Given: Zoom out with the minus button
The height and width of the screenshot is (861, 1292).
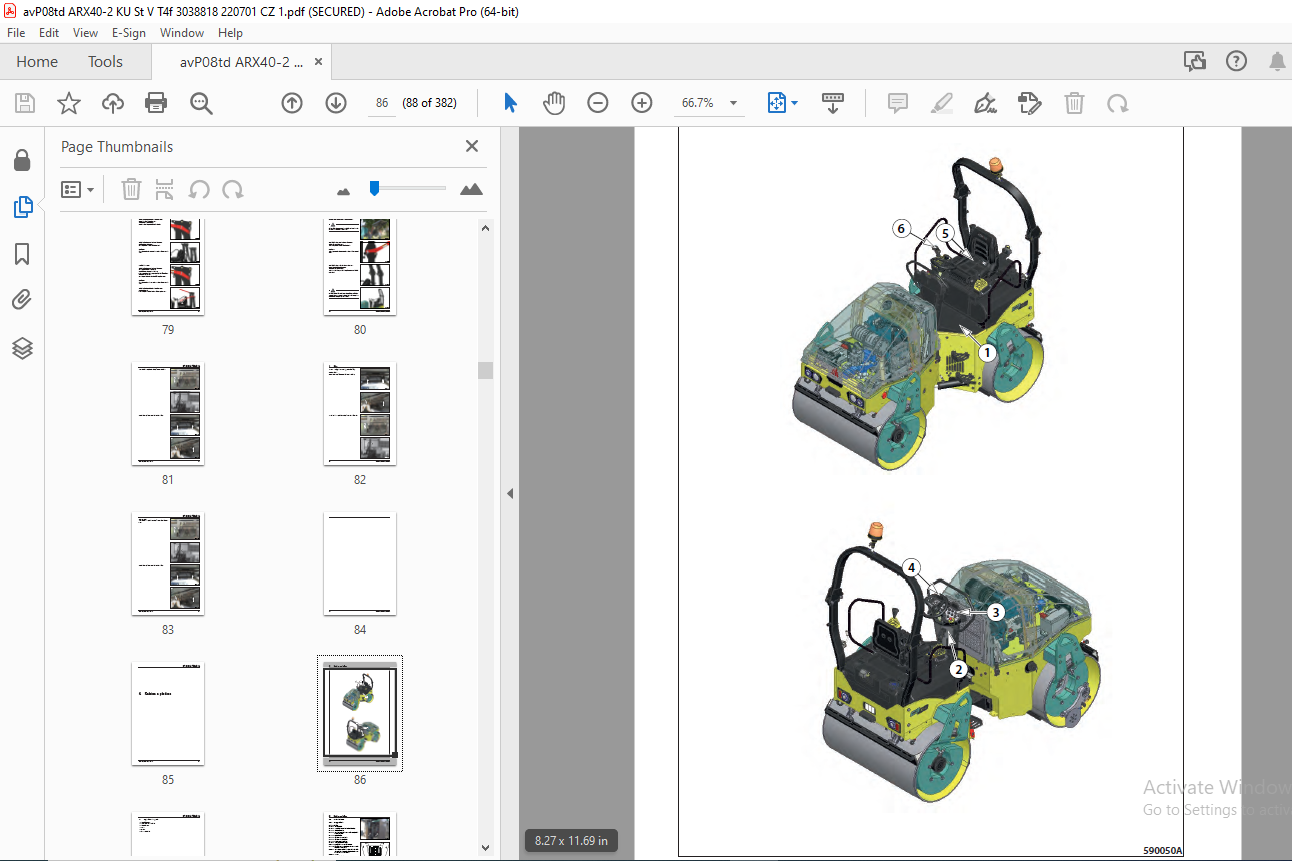Looking at the screenshot, I should [598, 103].
